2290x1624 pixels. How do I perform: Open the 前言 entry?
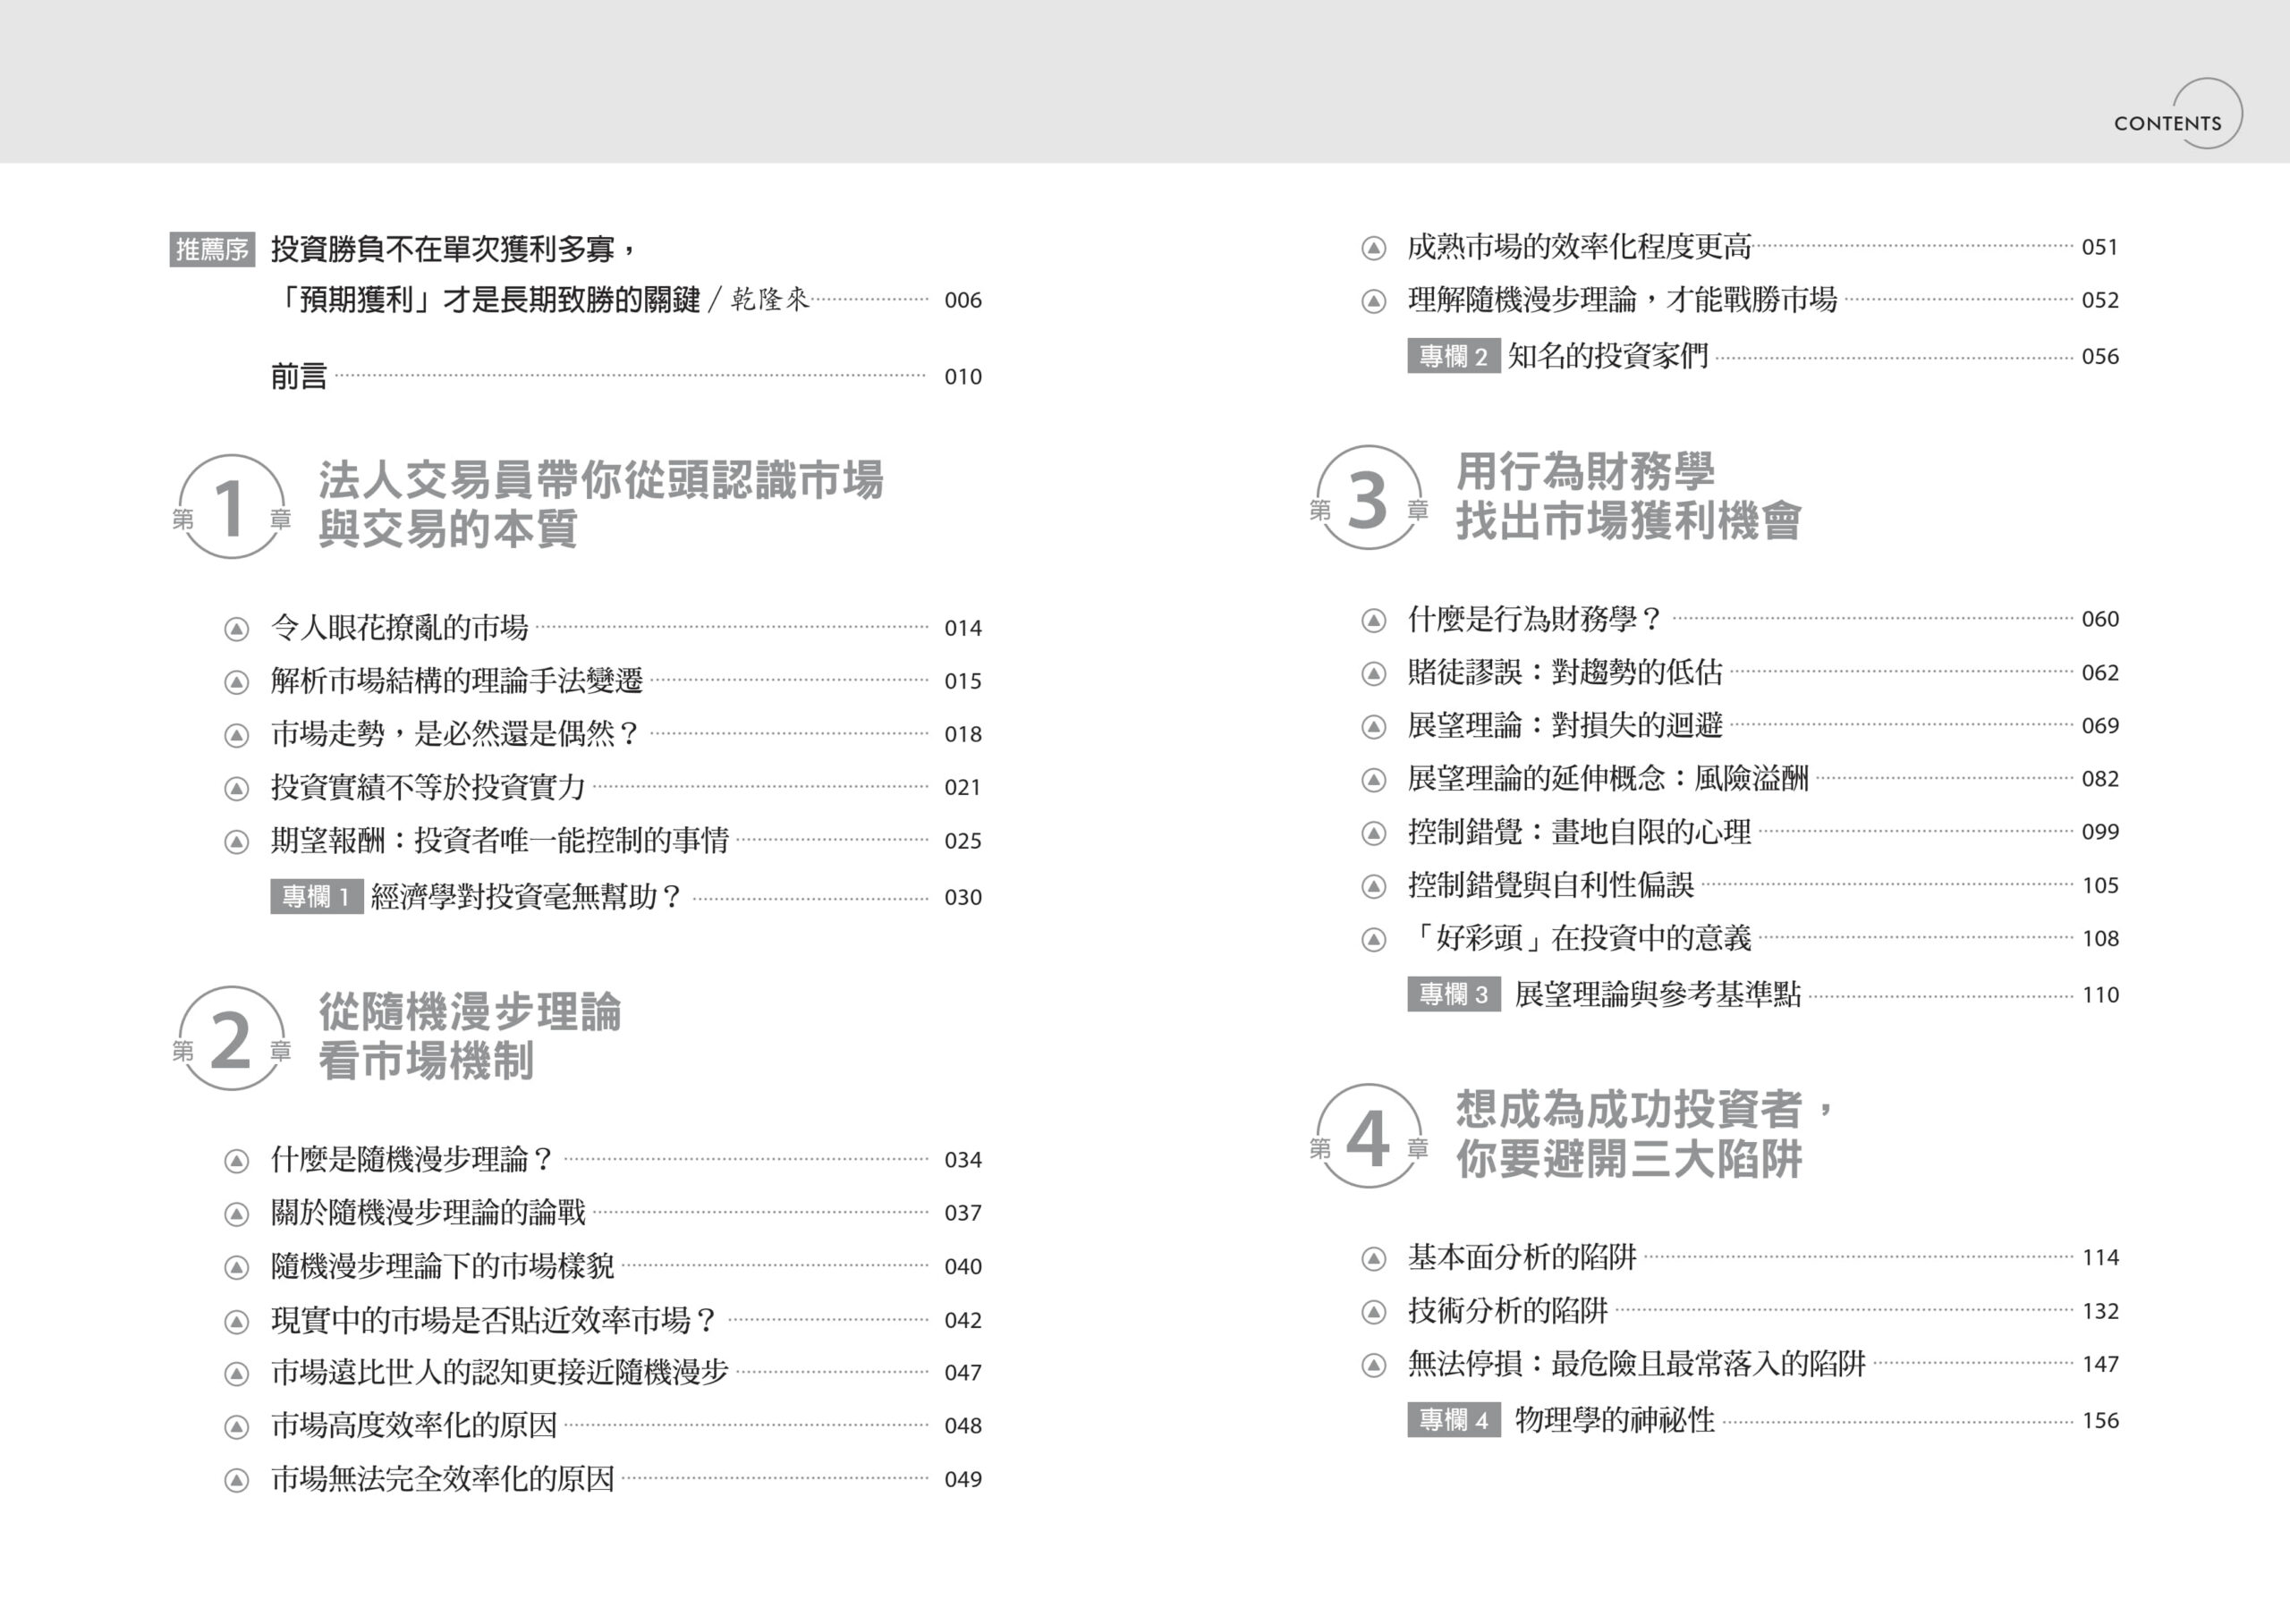tap(299, 377)
